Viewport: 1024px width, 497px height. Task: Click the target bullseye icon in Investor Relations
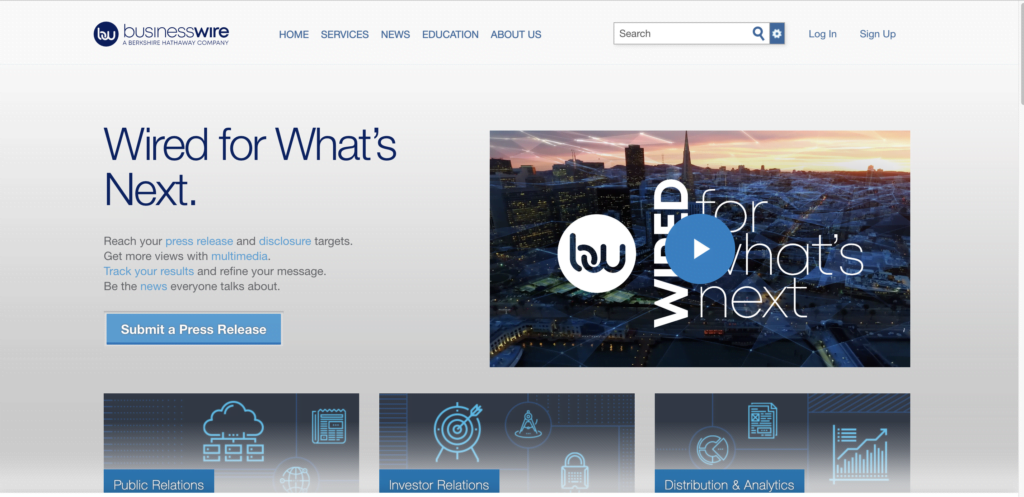coord(457,430)
